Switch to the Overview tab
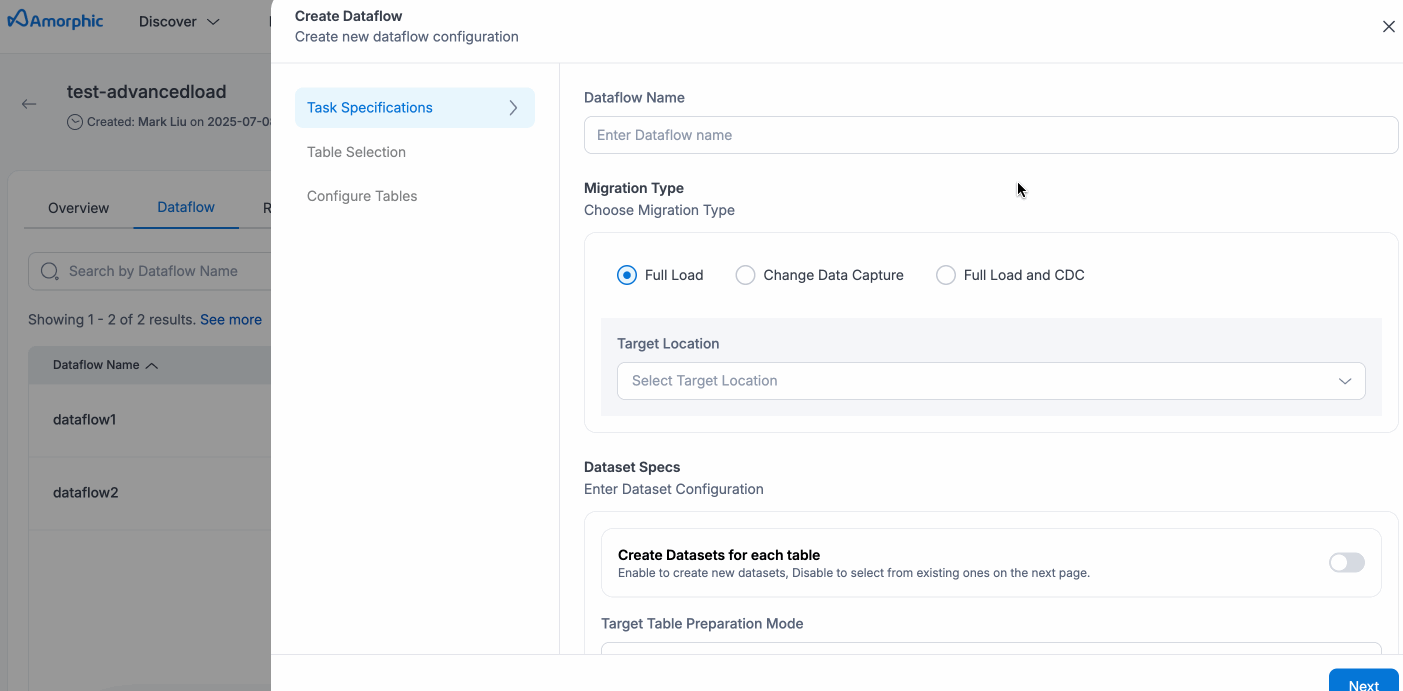Image resolution: width=1403 pixels, height=691 pixels. click(78, 208)
